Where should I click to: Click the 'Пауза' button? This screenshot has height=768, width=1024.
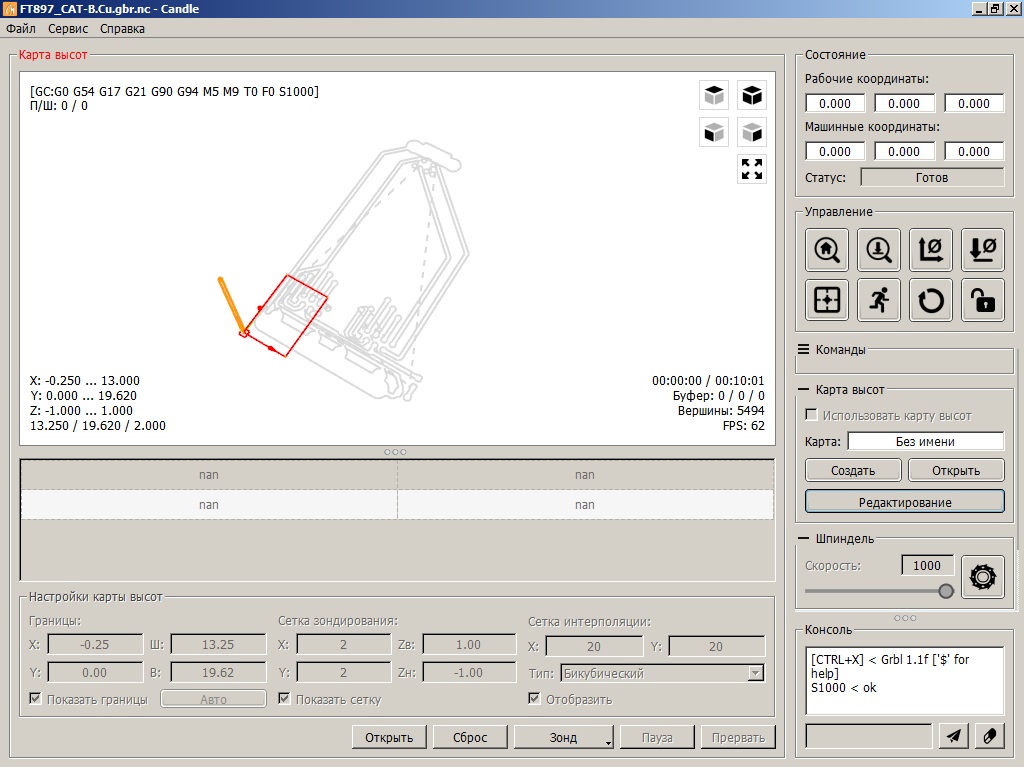pos(657,737)
